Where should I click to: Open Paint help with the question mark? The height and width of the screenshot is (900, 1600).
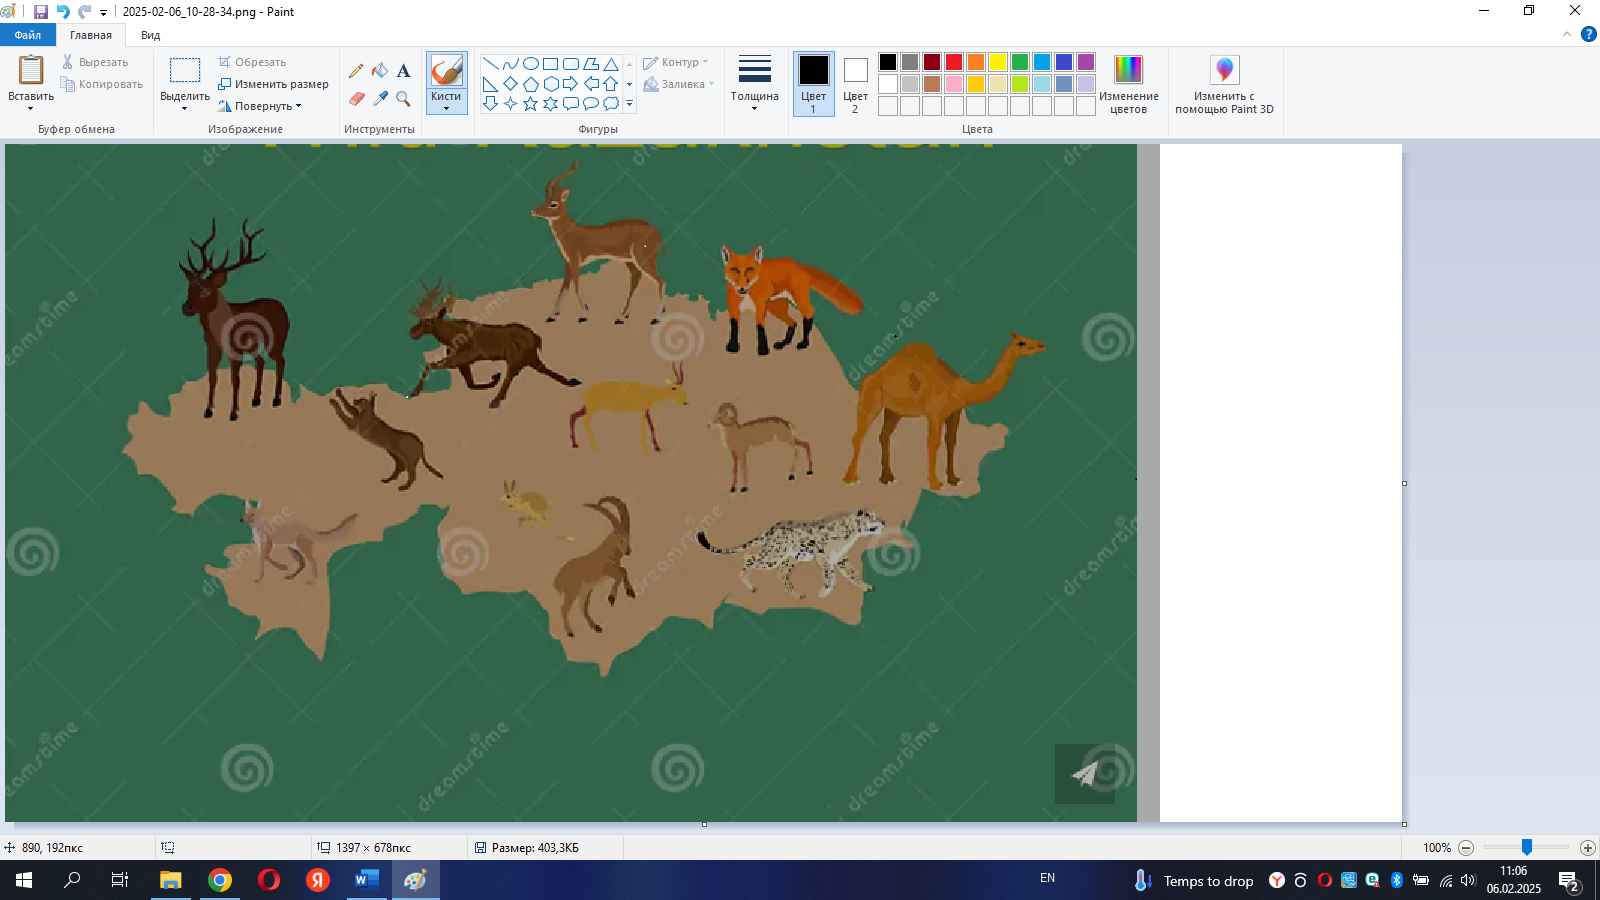(1588, 34)
